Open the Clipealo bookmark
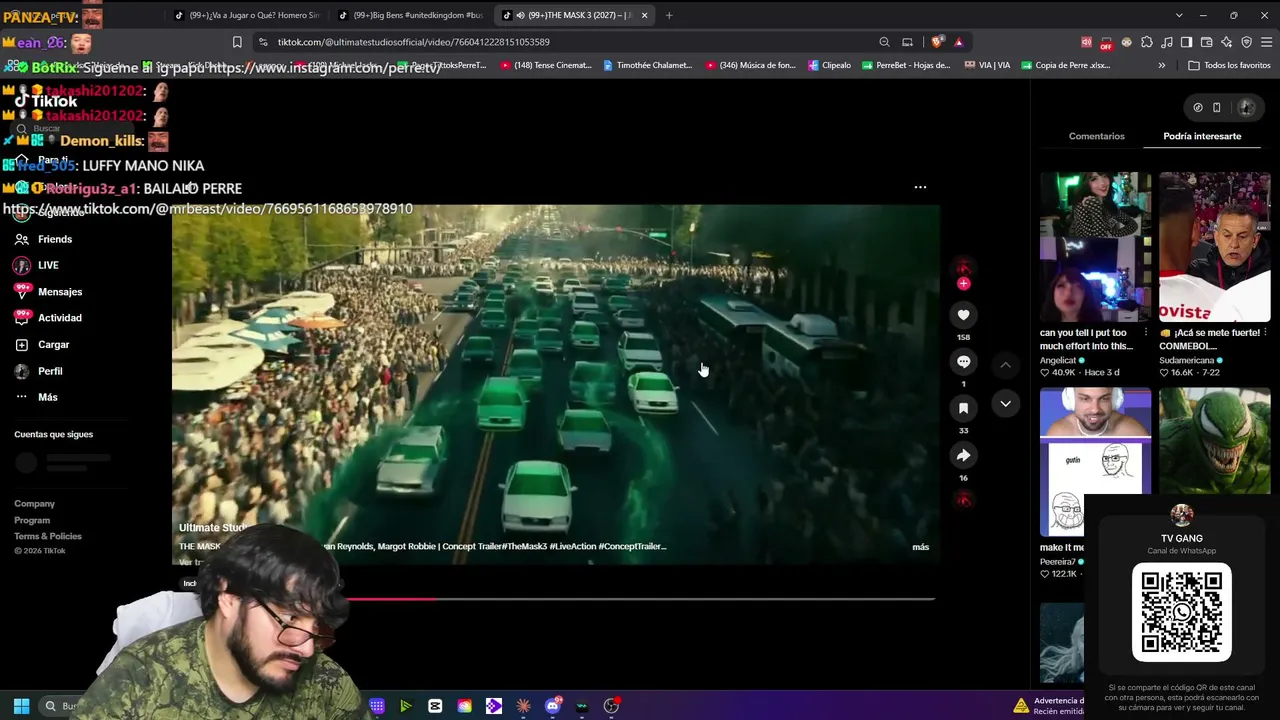 [829, 65]
